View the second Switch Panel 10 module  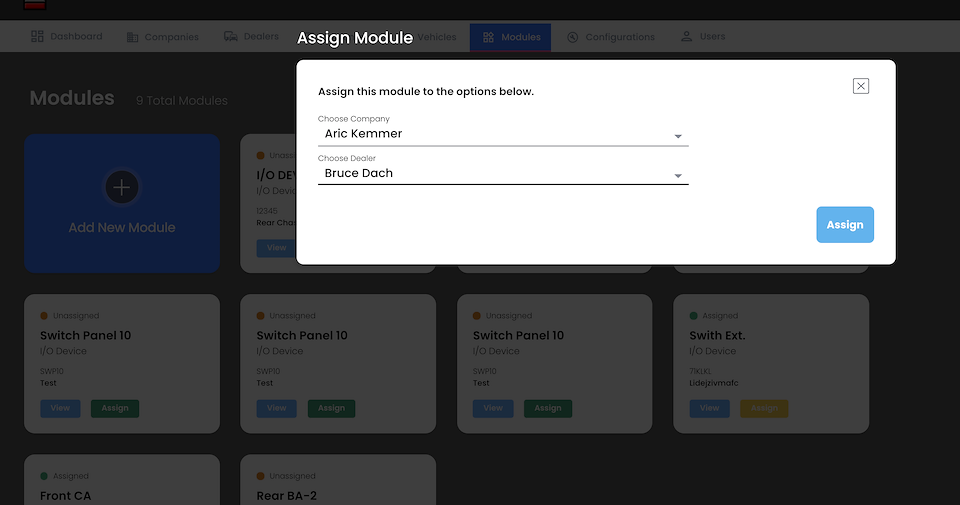point(276,408)
